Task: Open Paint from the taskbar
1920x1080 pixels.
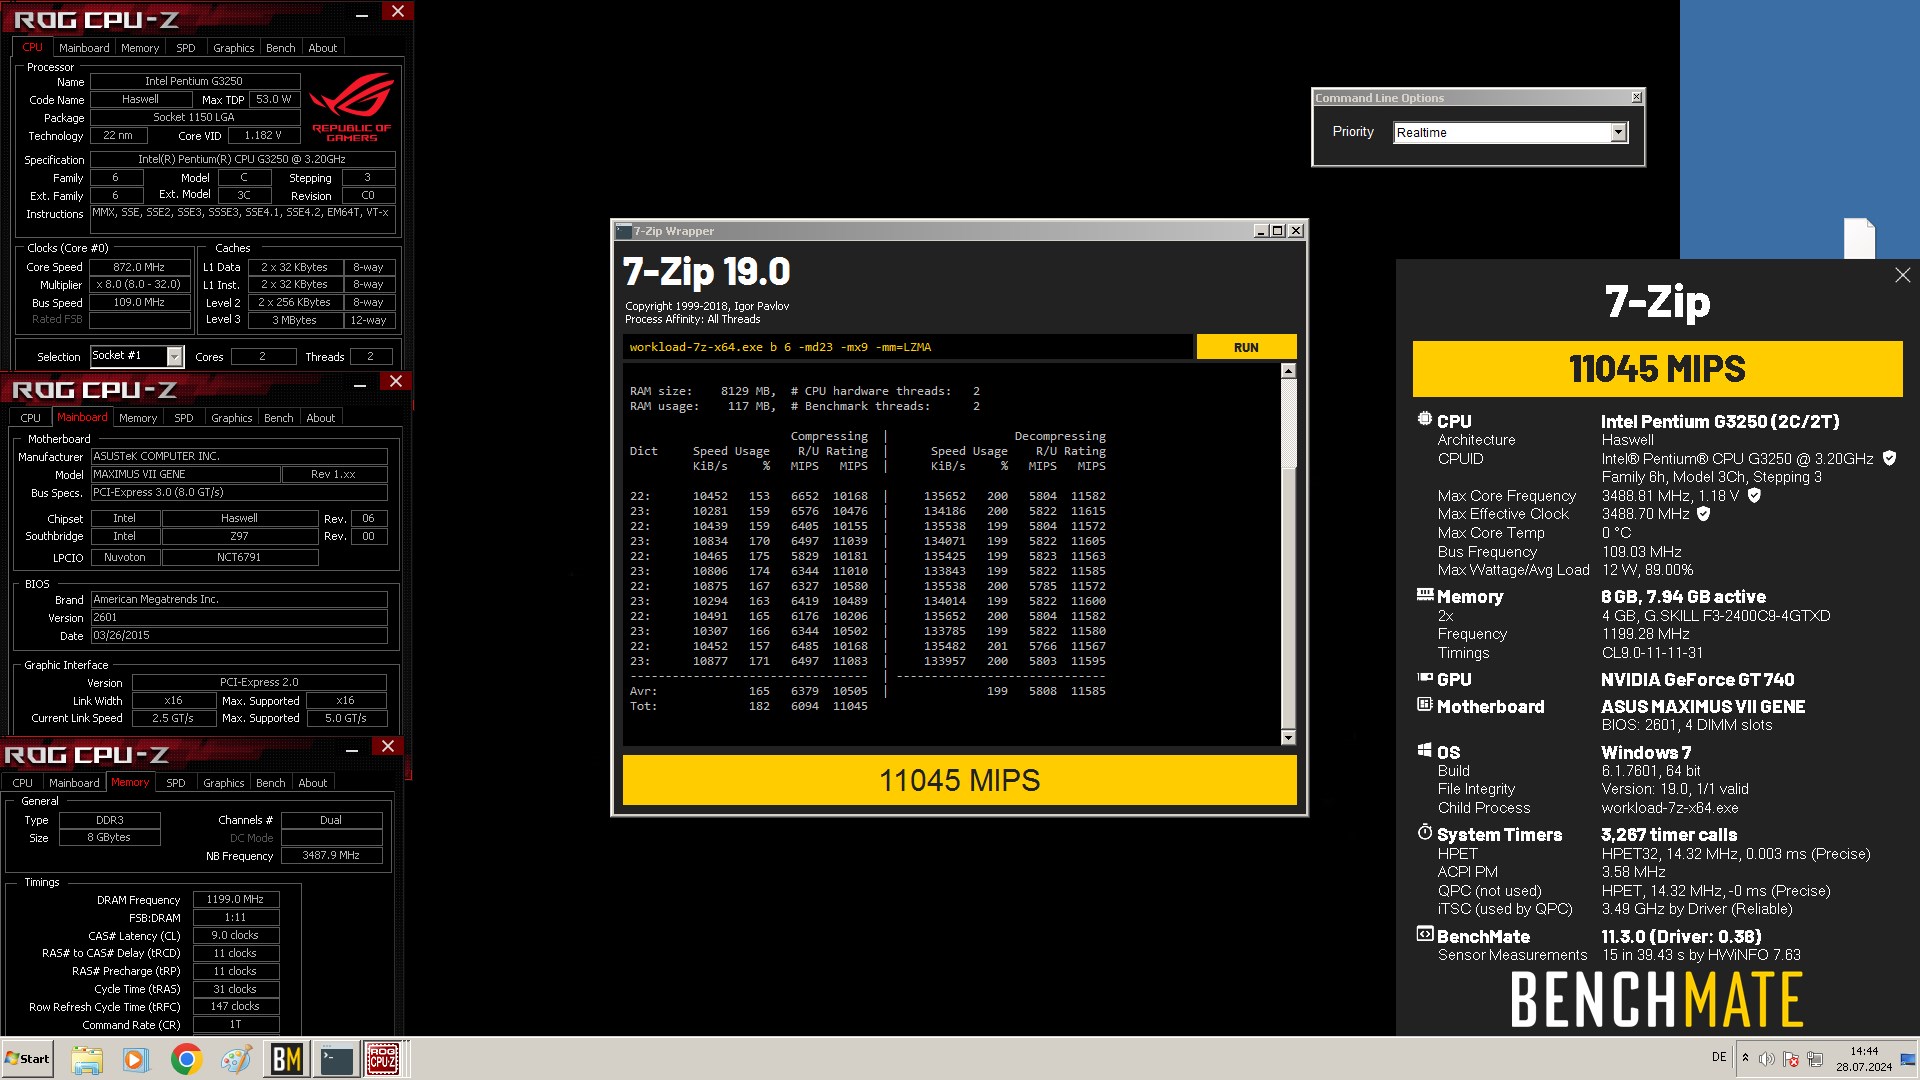Action: pyautogui.click(x=236, y=1059)
